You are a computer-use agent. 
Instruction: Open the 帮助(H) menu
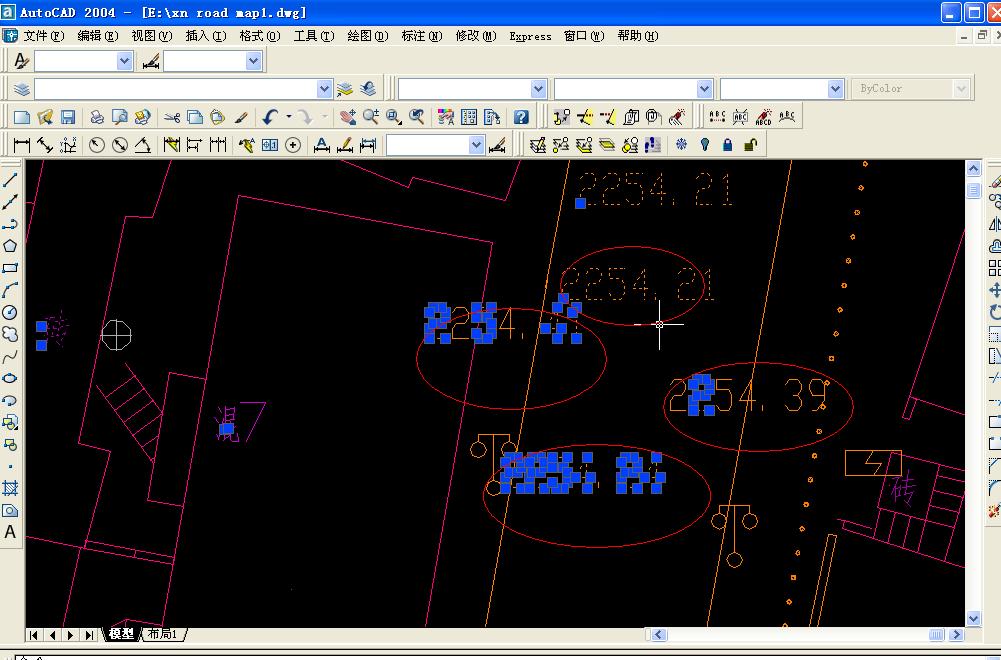637,36
